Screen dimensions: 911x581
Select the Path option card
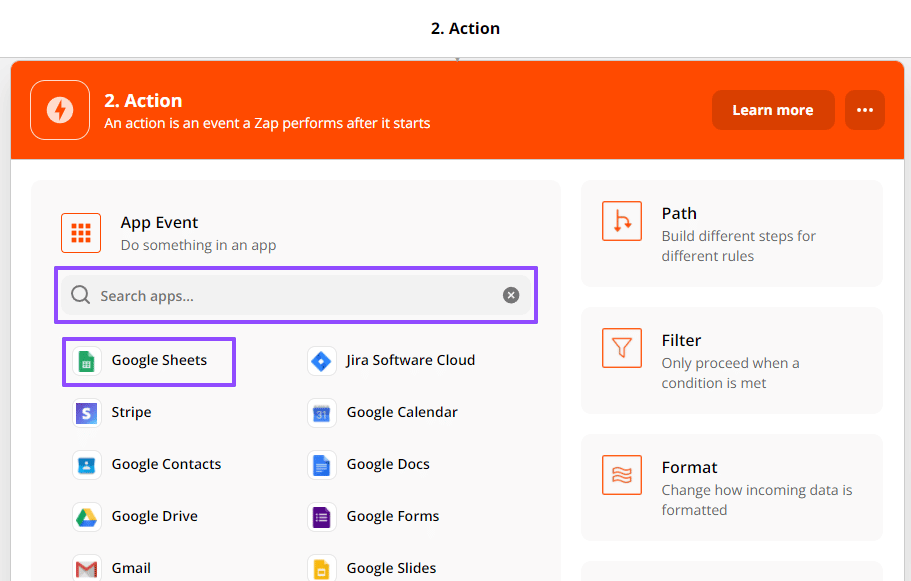coord(731,233)
